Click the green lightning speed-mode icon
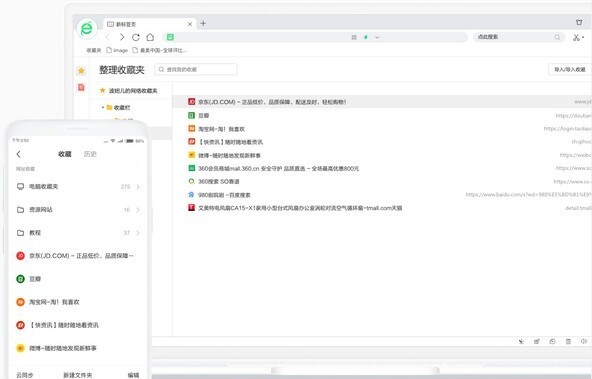Screen dimensions: 592x379 365,37
